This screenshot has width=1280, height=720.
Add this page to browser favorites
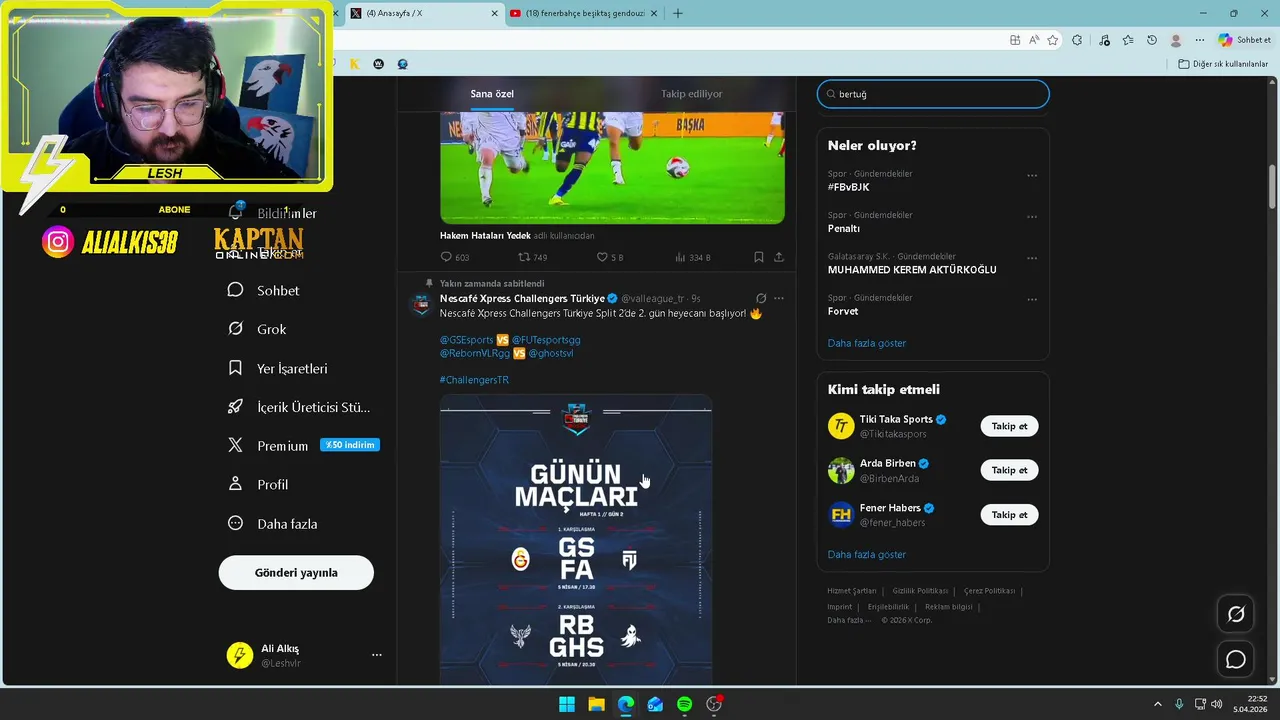click(x=1052, y=40)
